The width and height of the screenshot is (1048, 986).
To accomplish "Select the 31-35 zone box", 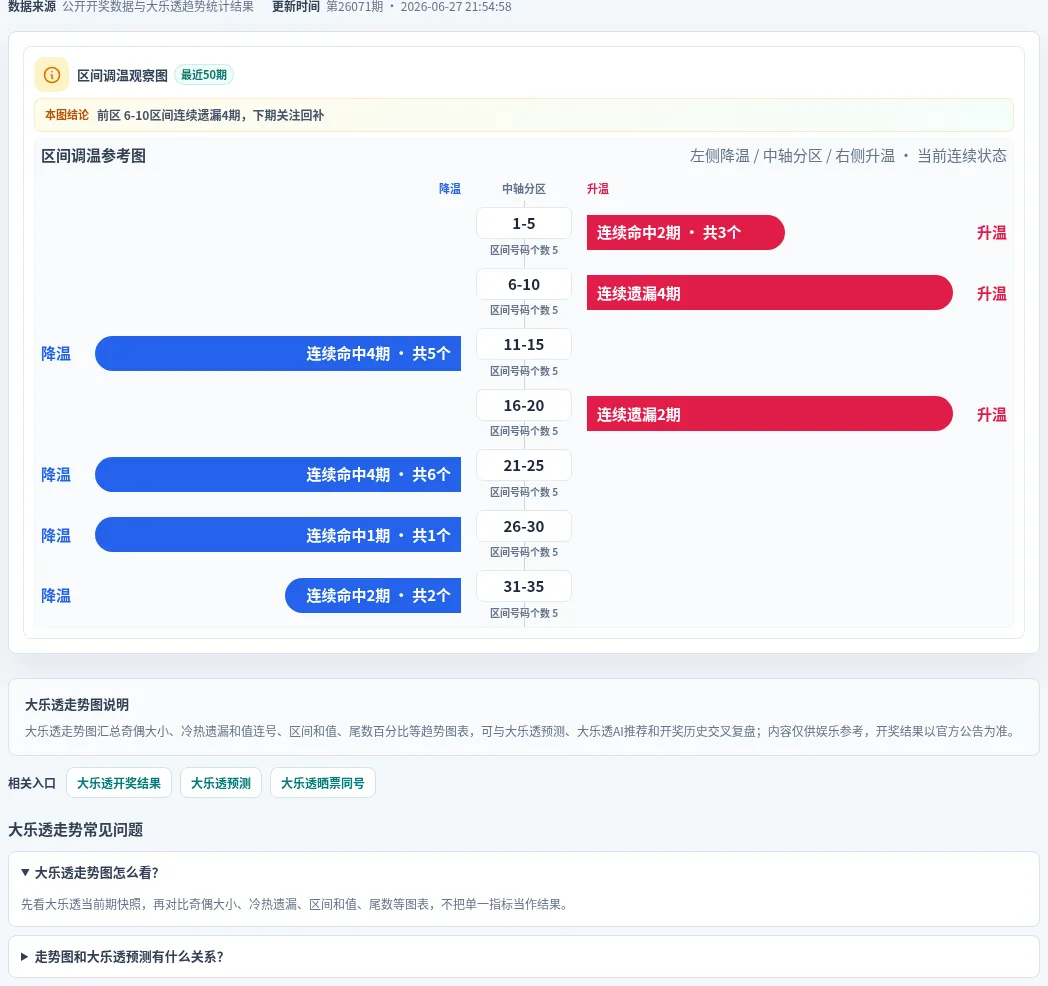I will coord(524,586).
